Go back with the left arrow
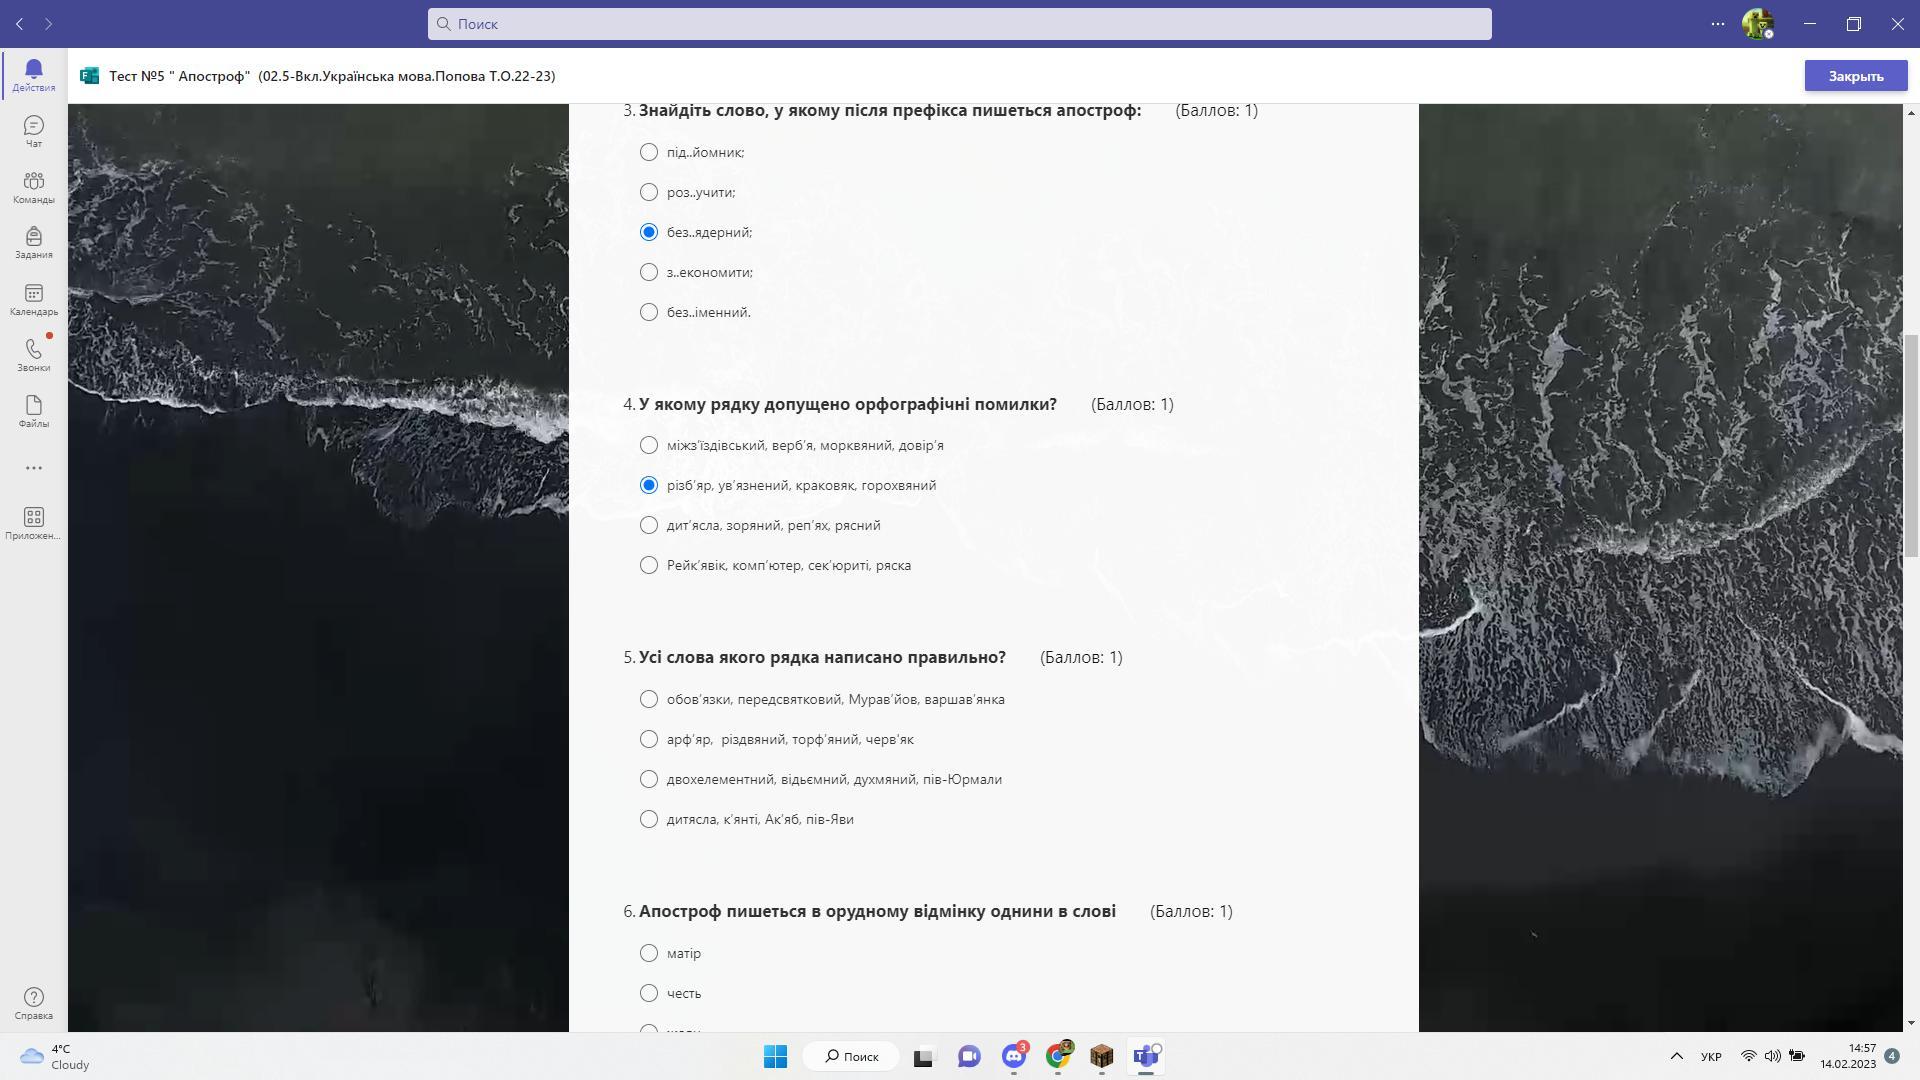Screen dimensions: 1920x1080 [19, 24]
